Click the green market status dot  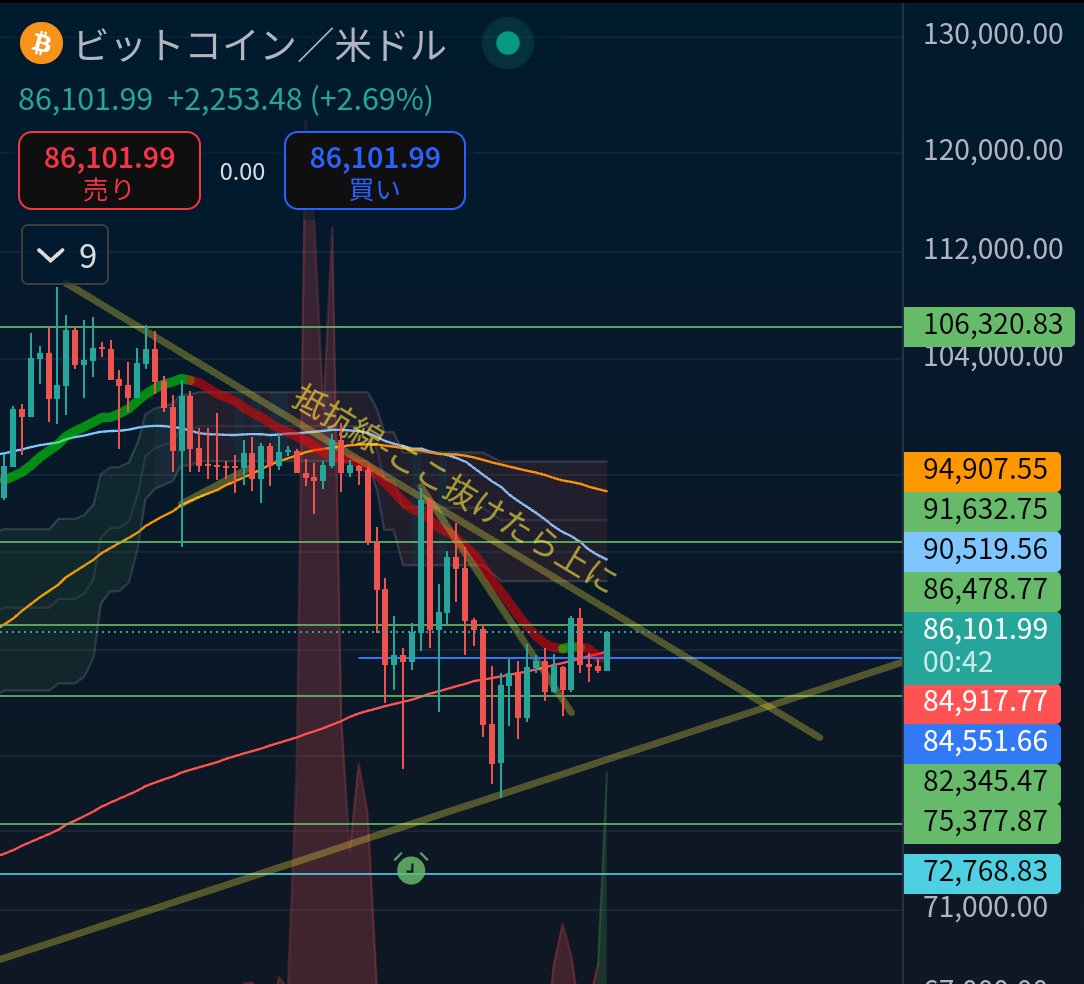click(507, 43)
